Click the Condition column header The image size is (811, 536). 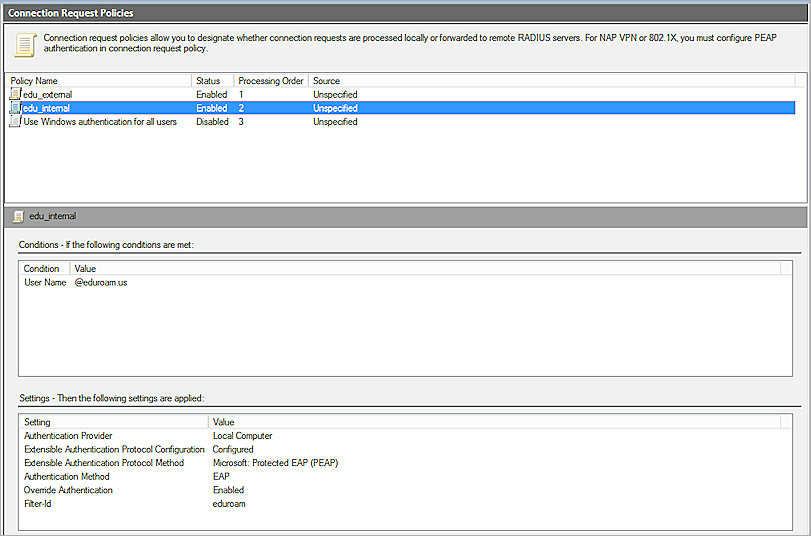point(42,269)
